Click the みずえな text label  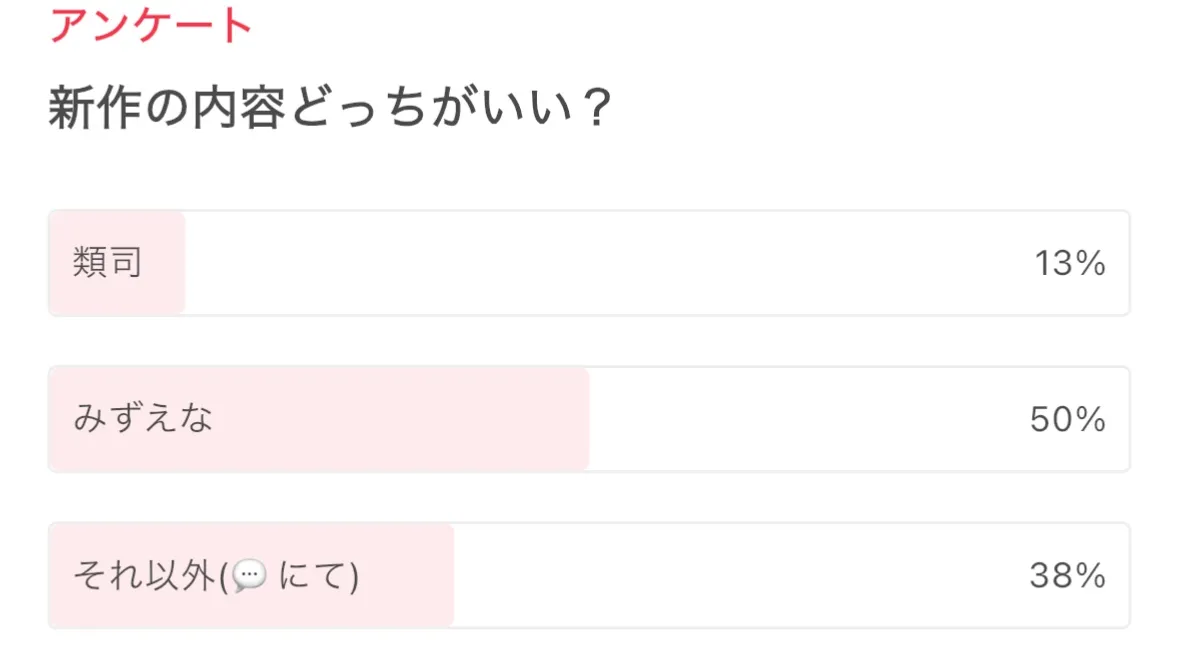[143, 419]
